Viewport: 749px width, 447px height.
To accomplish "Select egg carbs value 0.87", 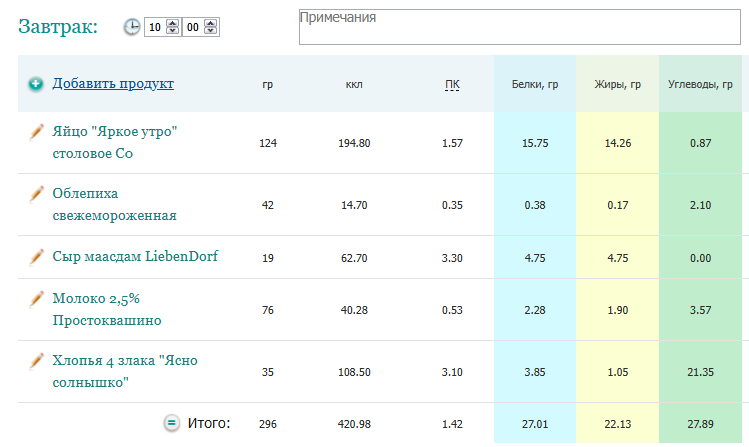I will pyautogui.click(x=700, y=143).
